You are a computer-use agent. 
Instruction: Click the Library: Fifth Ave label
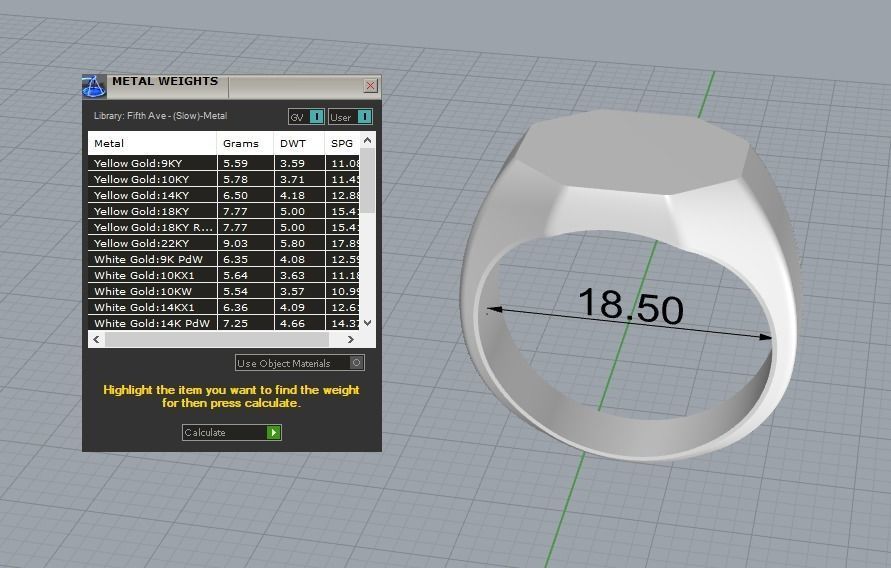pyautogui.click(x=160, y=116)
